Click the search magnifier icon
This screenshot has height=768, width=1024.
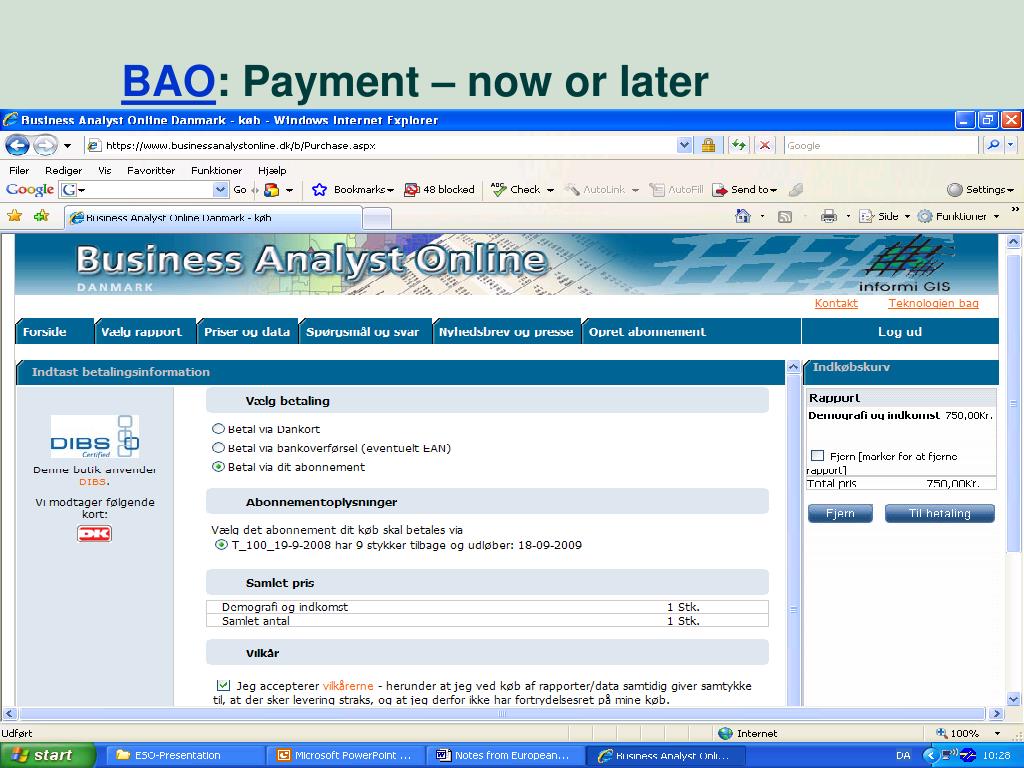click(993, 145)
